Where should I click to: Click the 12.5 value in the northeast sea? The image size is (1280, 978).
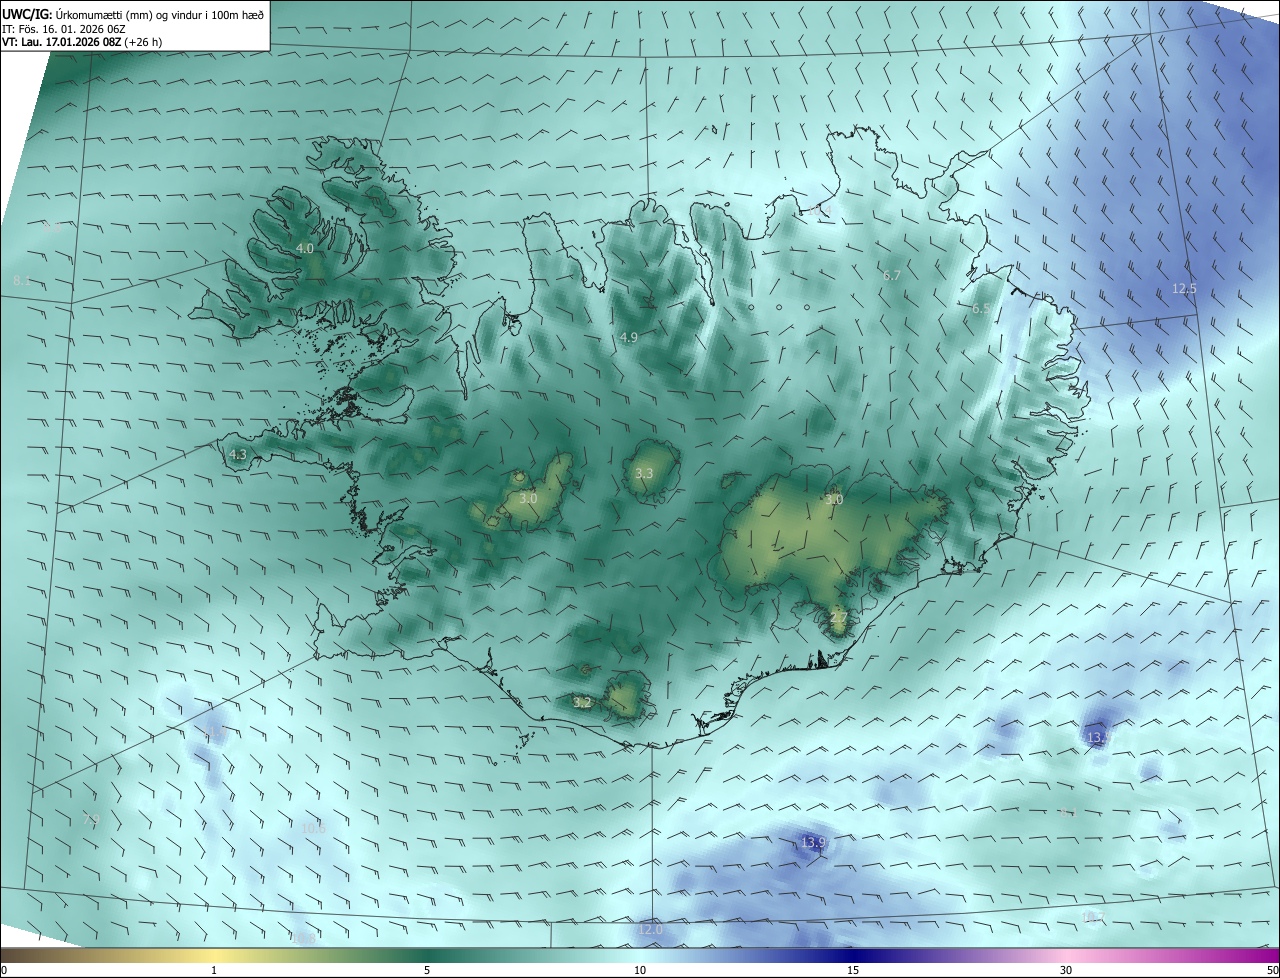[x=1184, y=289]
